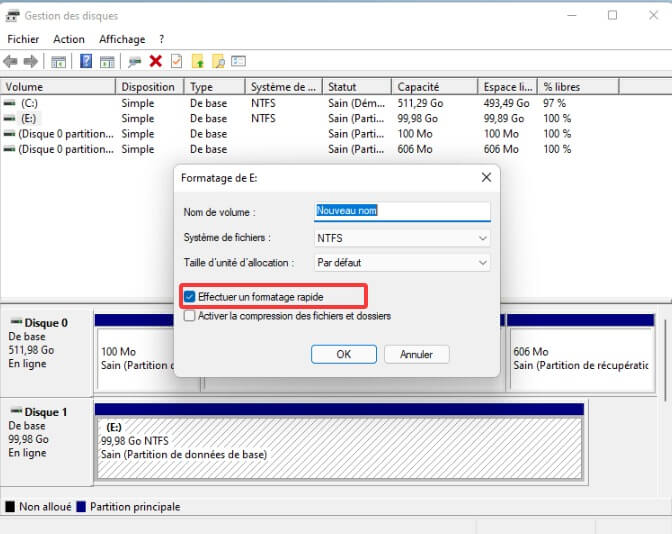Confirm formatting with the OK button

point(344,354)
